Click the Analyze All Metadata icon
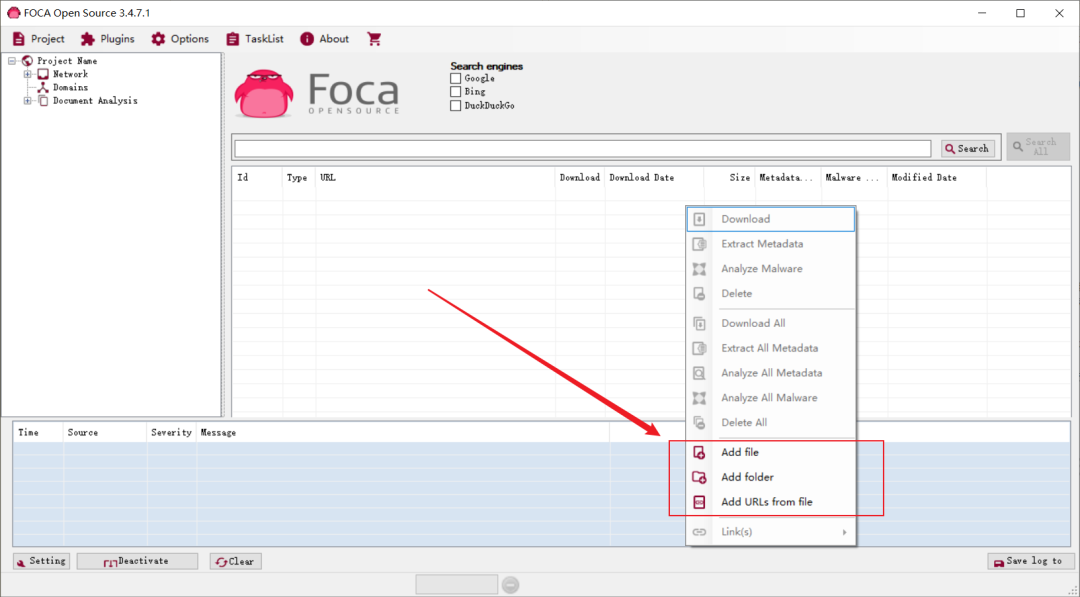1080x597 pixels. (699, 373)
